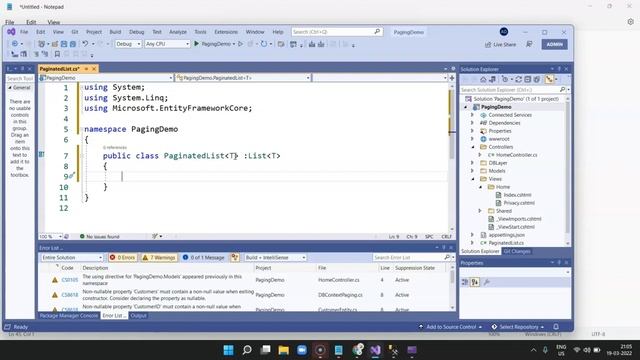Screen dimensions: 640x360
Task: Click the split editor plus icon
Action: pos(452,78)
